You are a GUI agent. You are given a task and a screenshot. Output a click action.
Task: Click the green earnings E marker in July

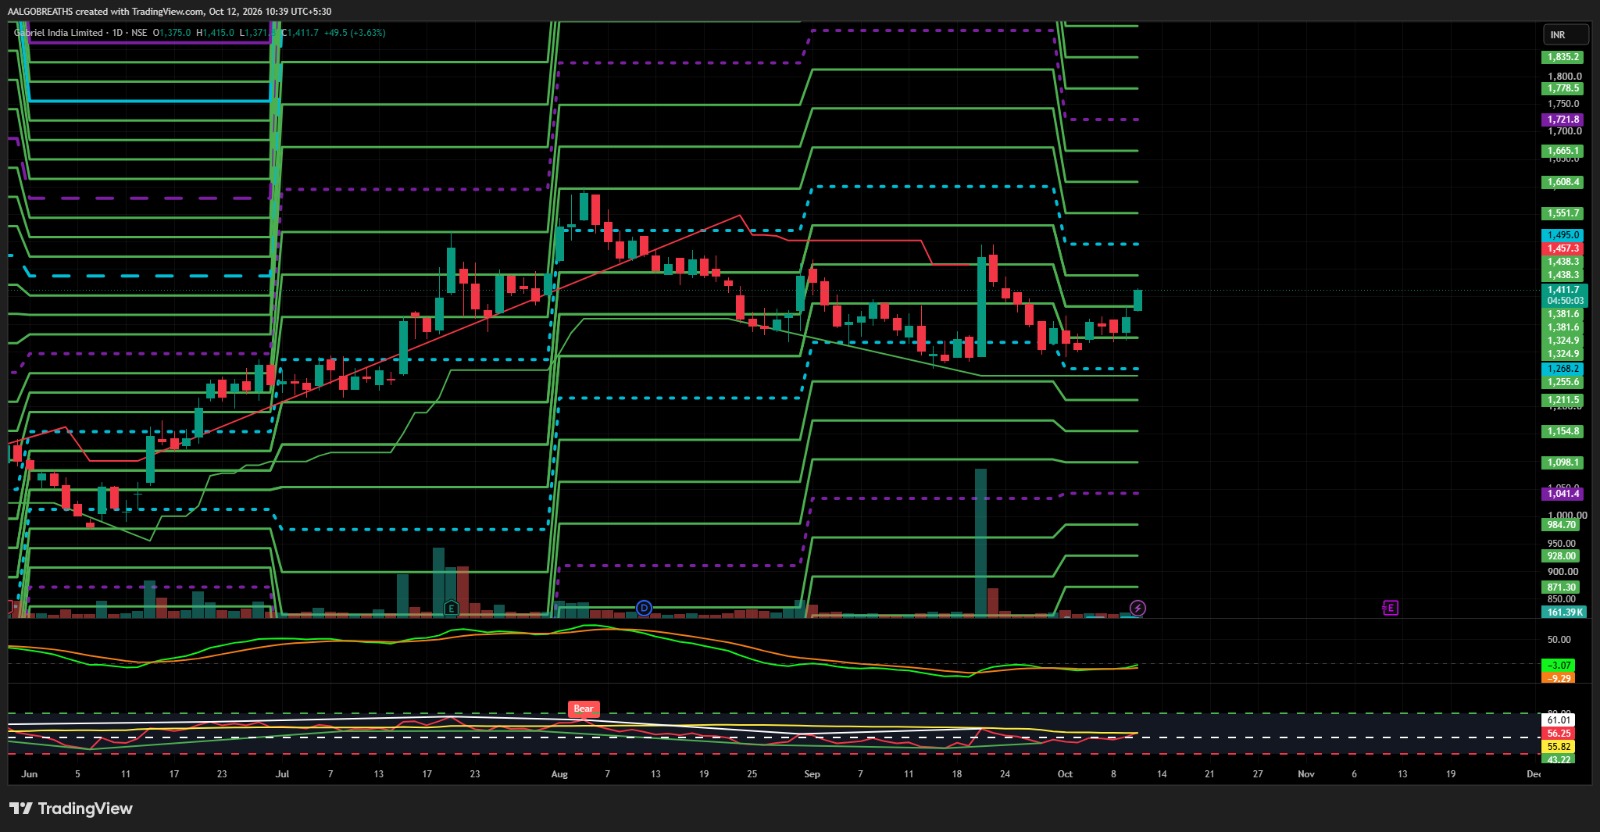point(452,608)
